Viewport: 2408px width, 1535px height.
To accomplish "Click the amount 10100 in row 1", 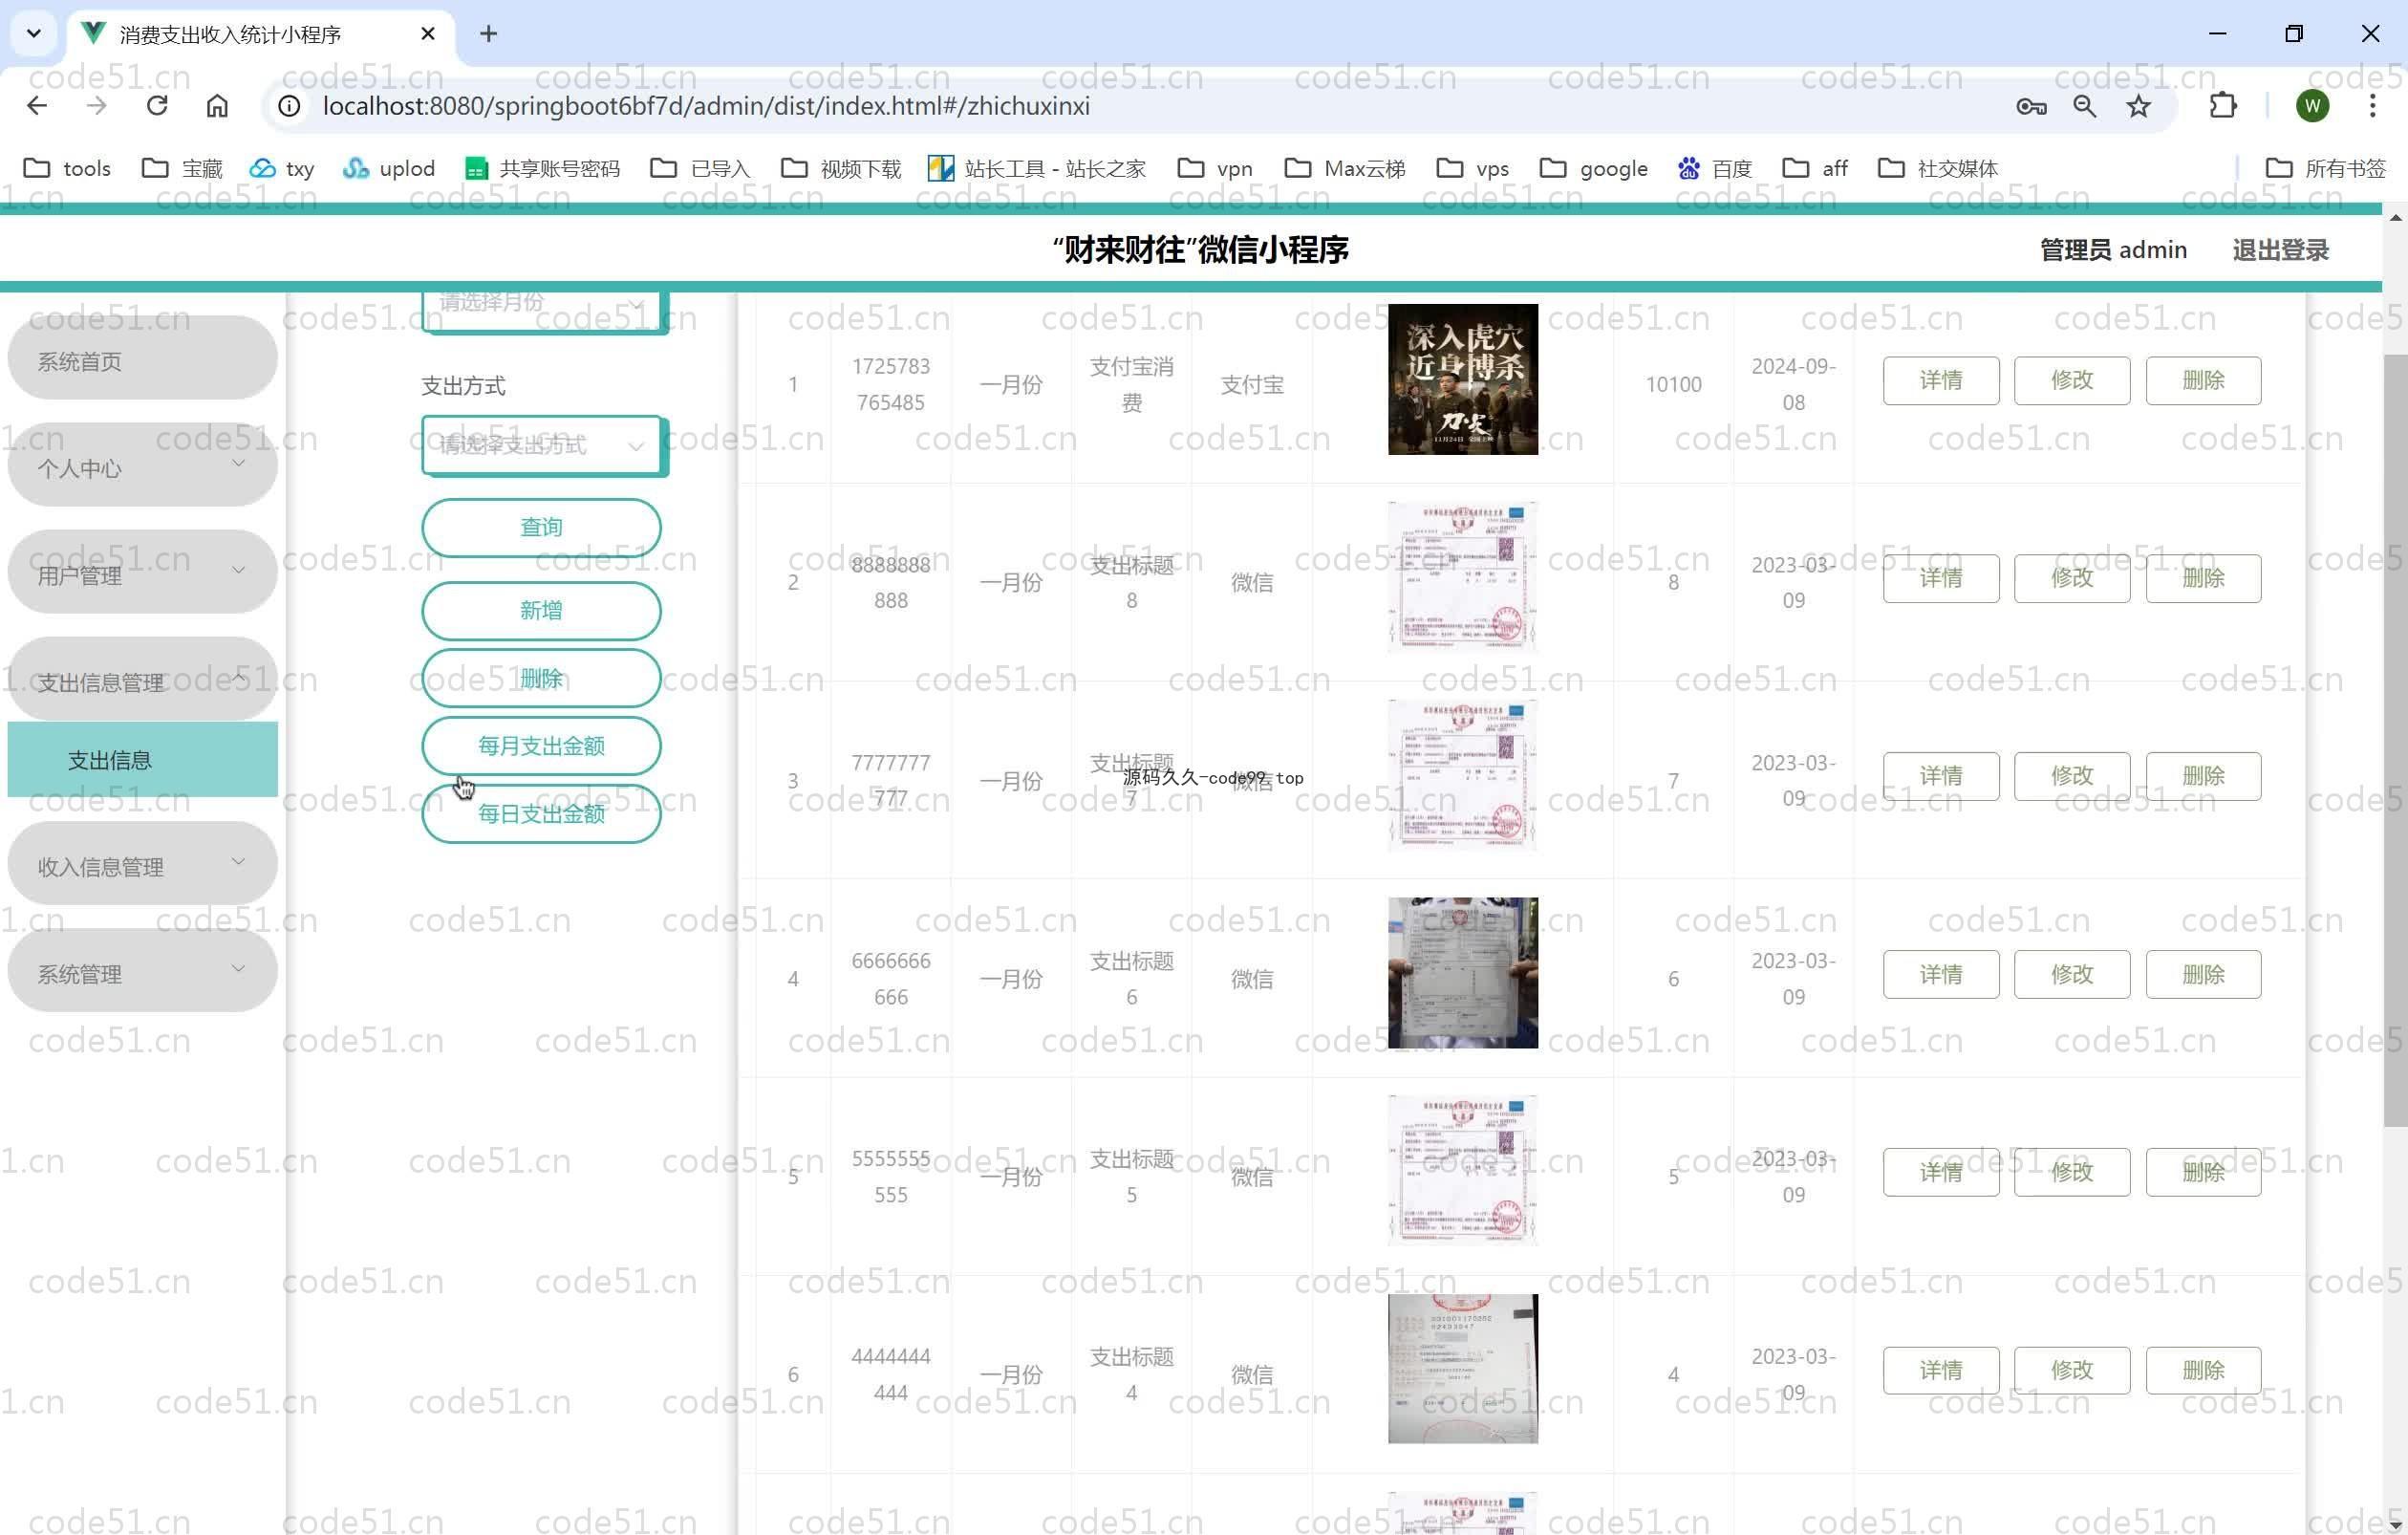I will pos(1673,384).
